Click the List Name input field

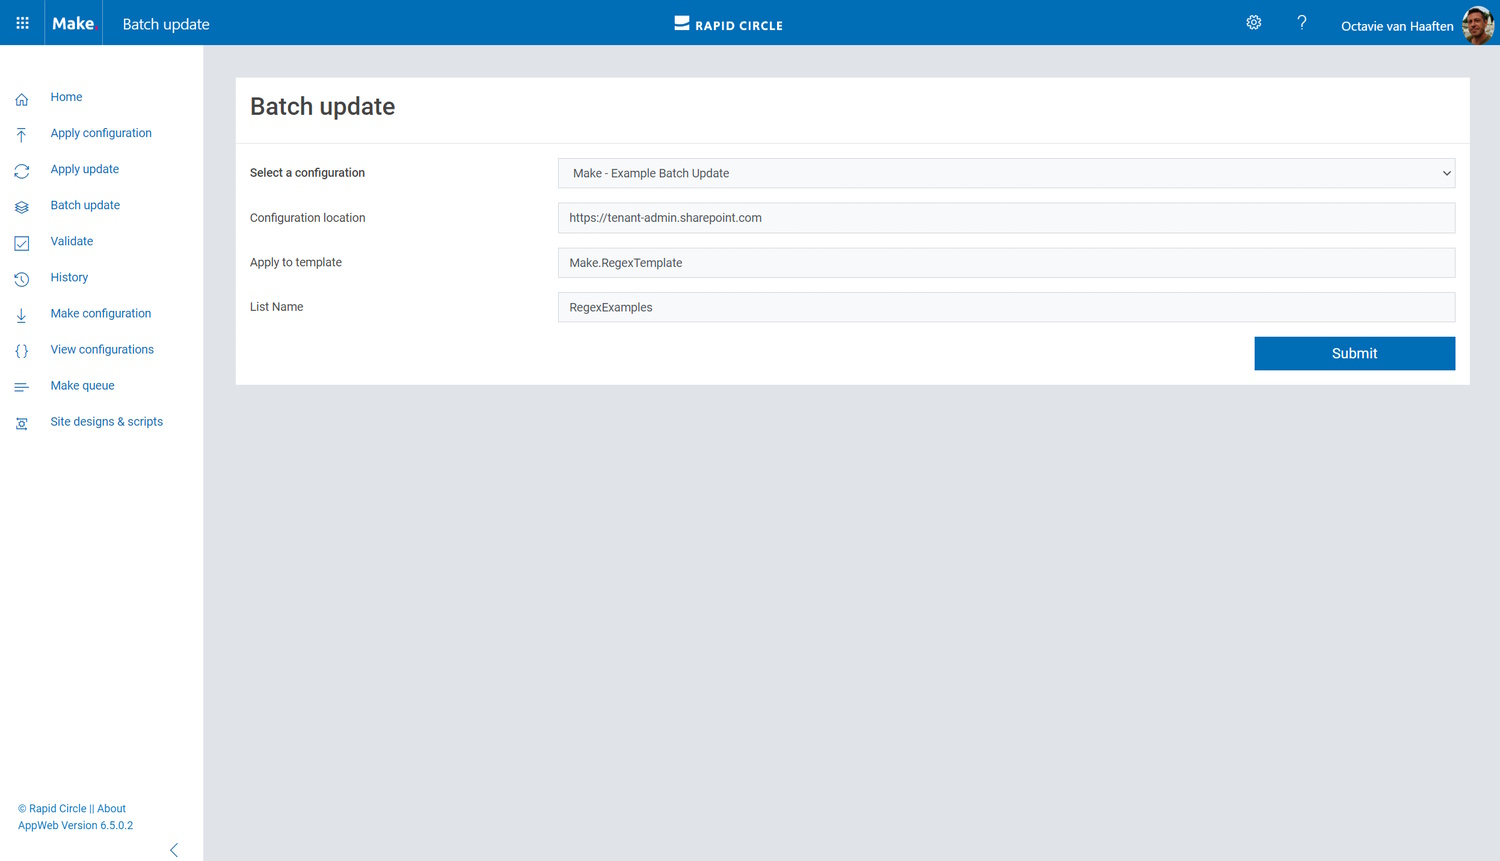coord(1006,307)
